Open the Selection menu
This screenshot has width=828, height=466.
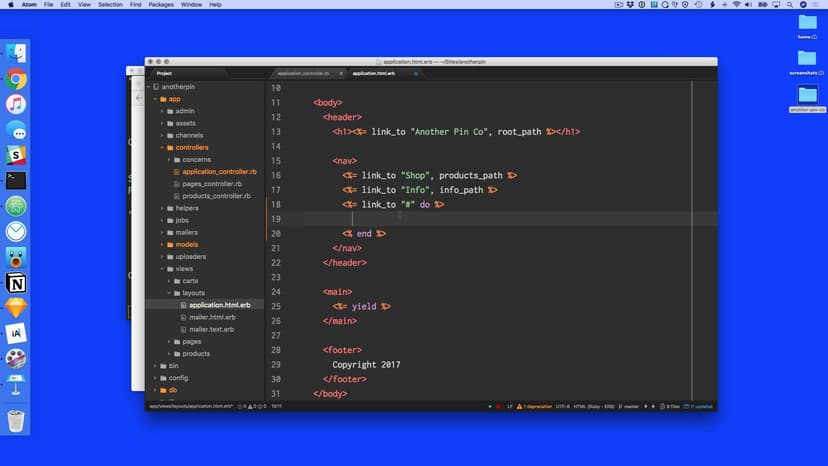[x=110, y=5]
